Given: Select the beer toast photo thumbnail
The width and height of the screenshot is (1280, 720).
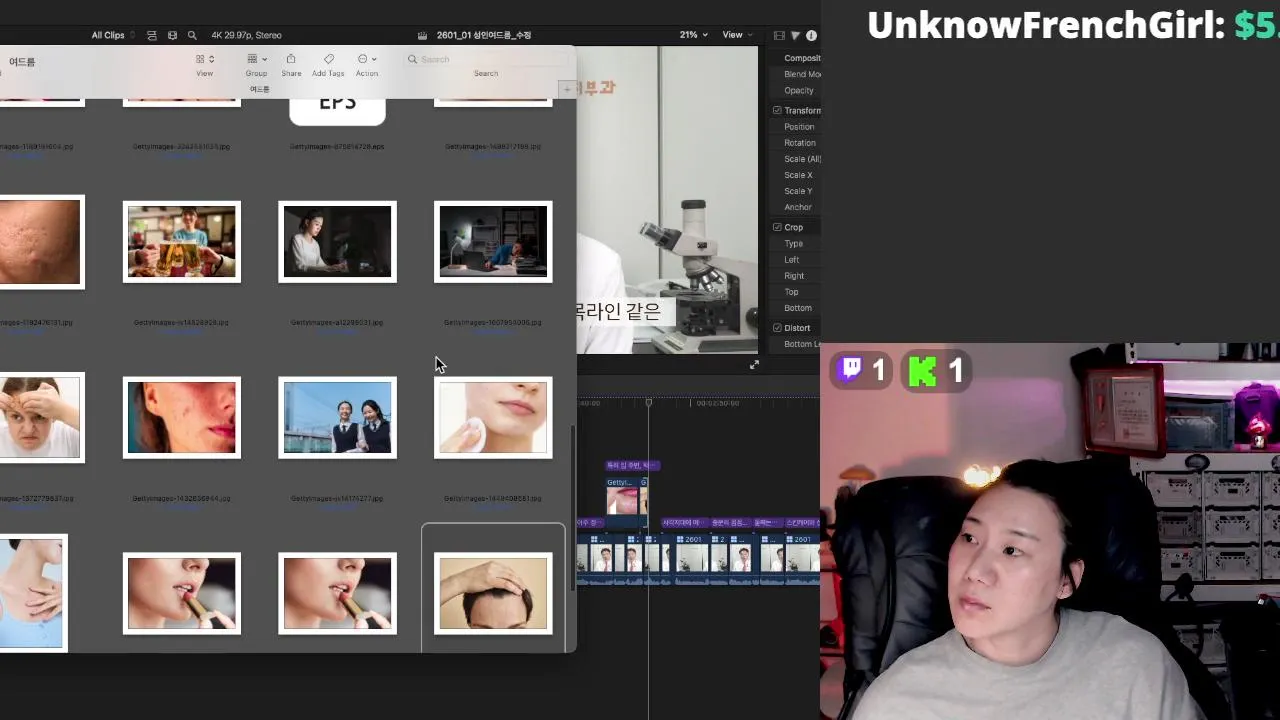Looking at the screenshot, I should 182,242.
